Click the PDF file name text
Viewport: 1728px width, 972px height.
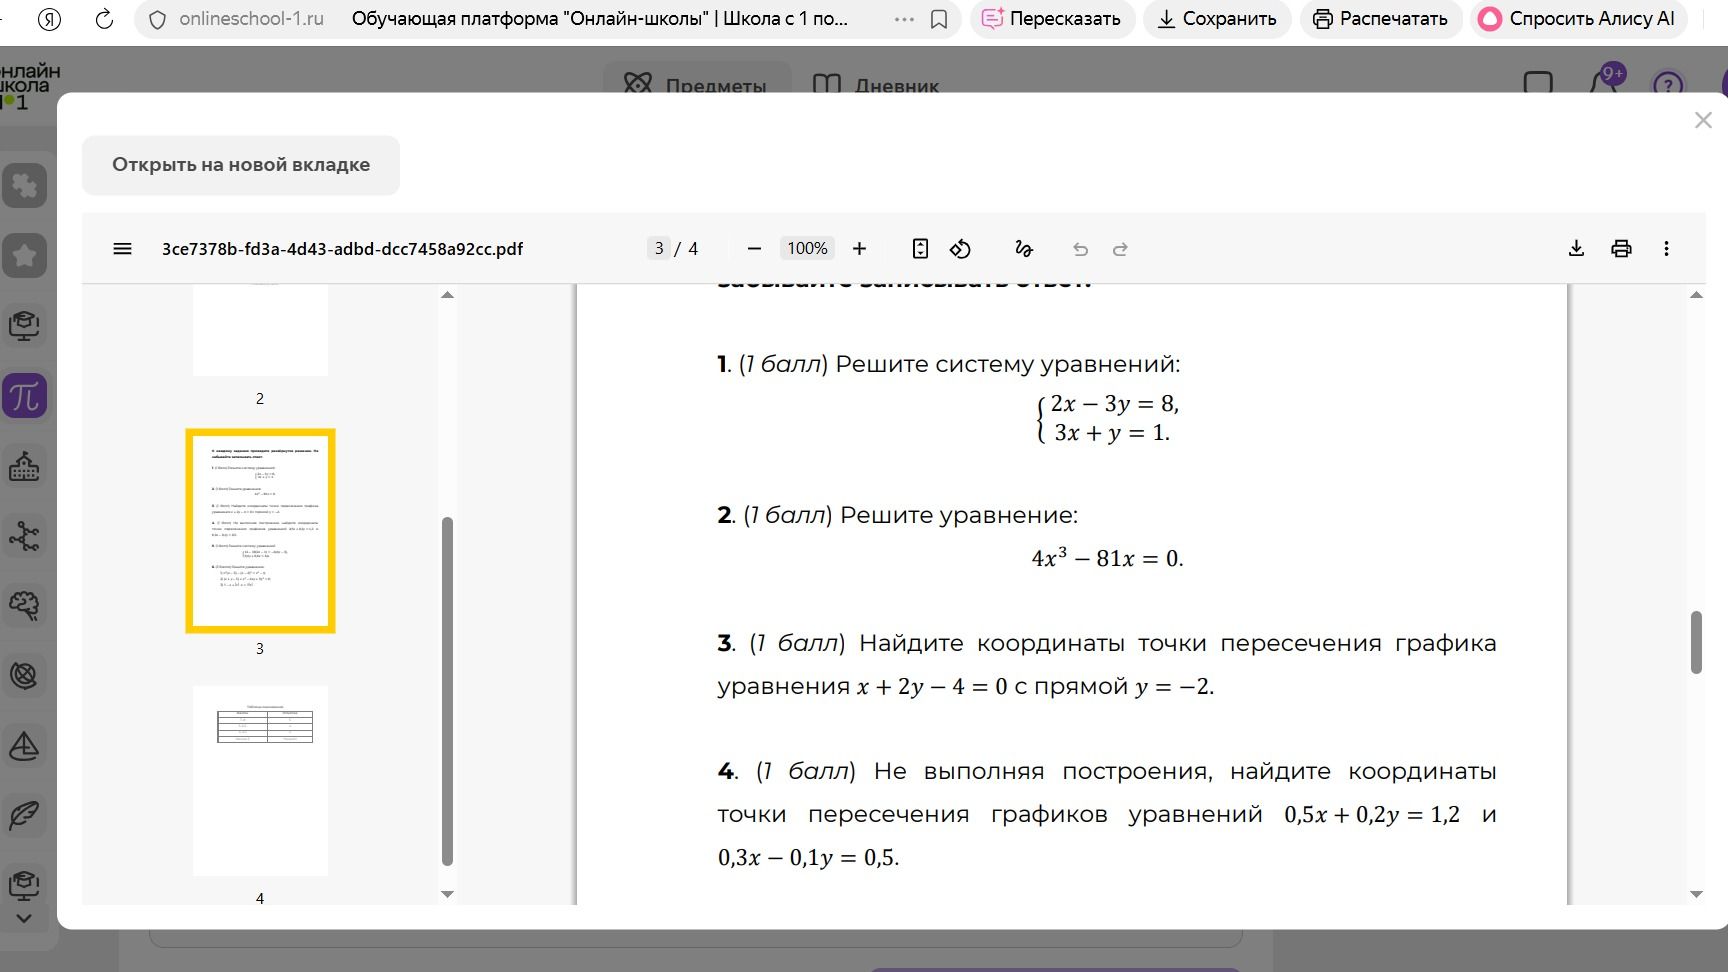click(342, 249)
